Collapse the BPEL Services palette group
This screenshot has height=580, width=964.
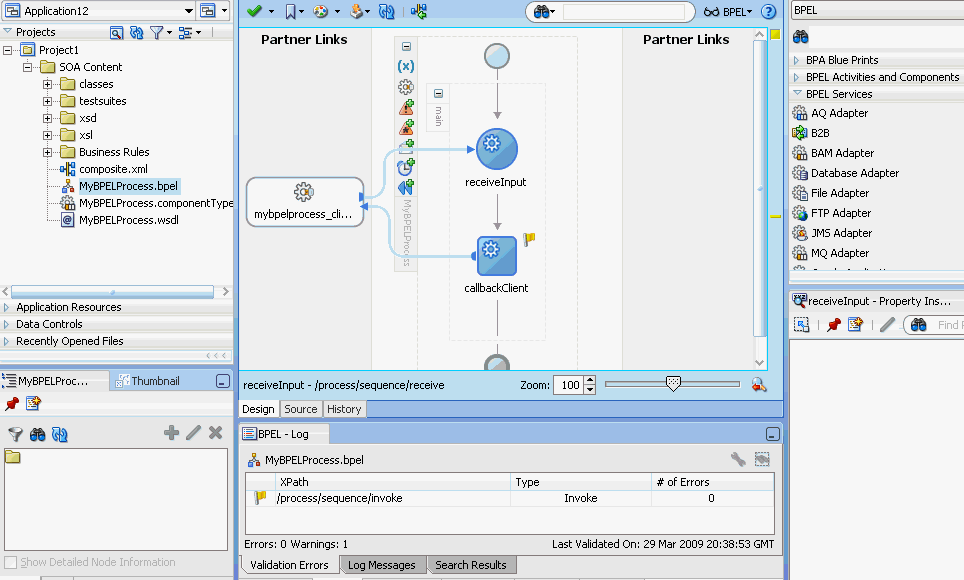pos(797,93)
